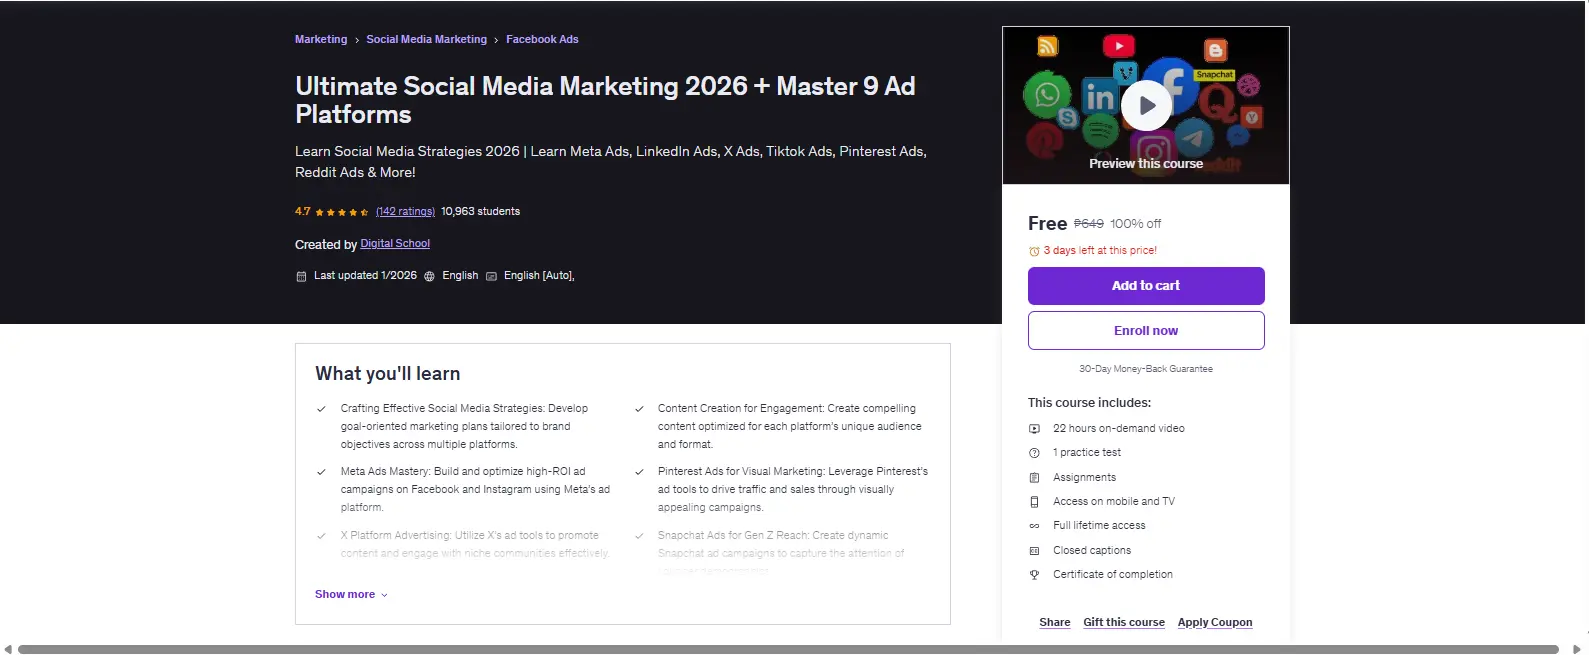Click the alarm clock icon beside days left

coord(1034,252)
